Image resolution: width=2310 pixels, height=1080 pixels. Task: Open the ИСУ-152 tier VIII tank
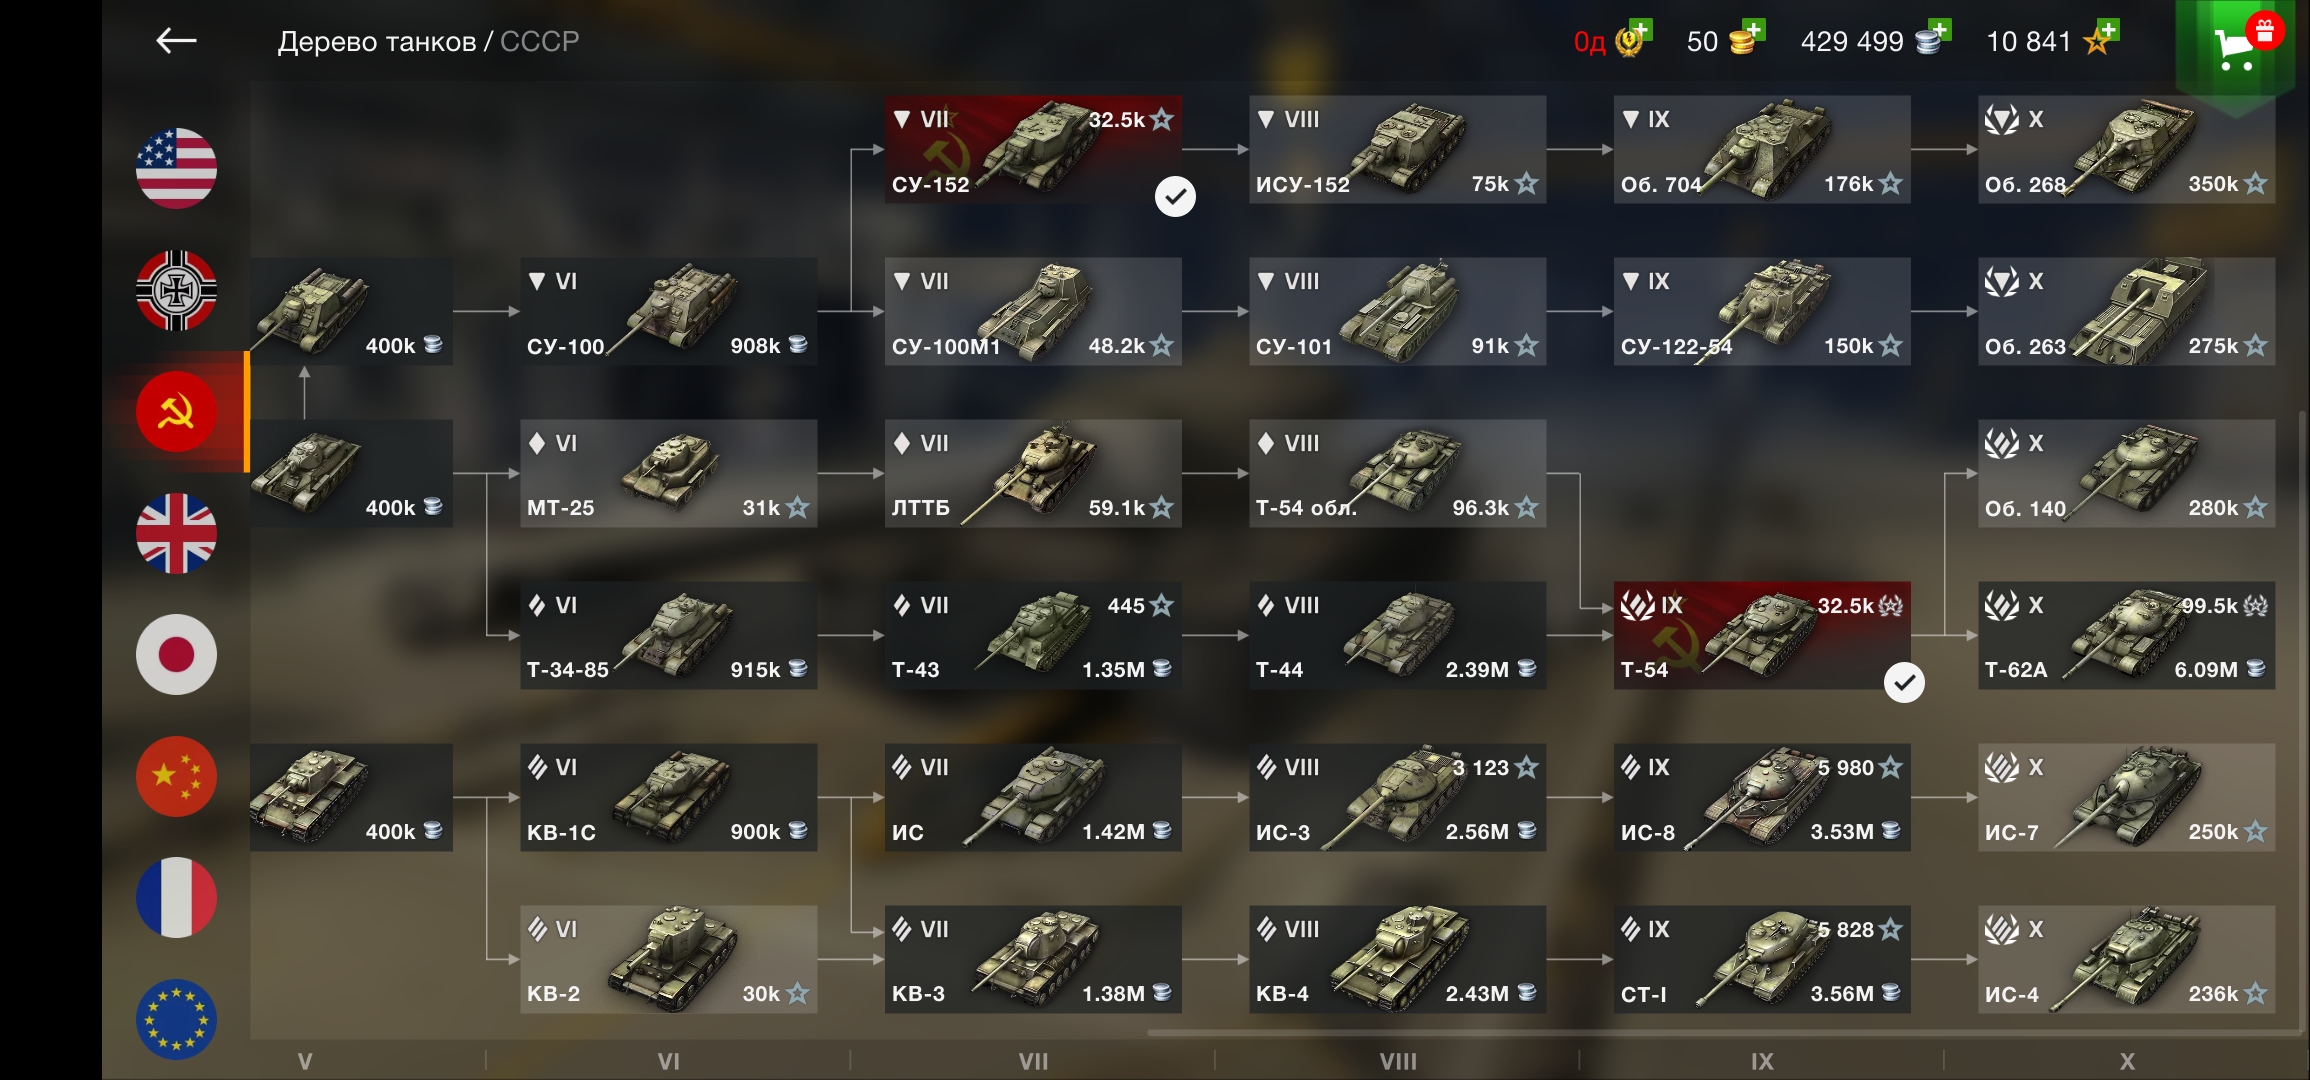point(1397,149)
